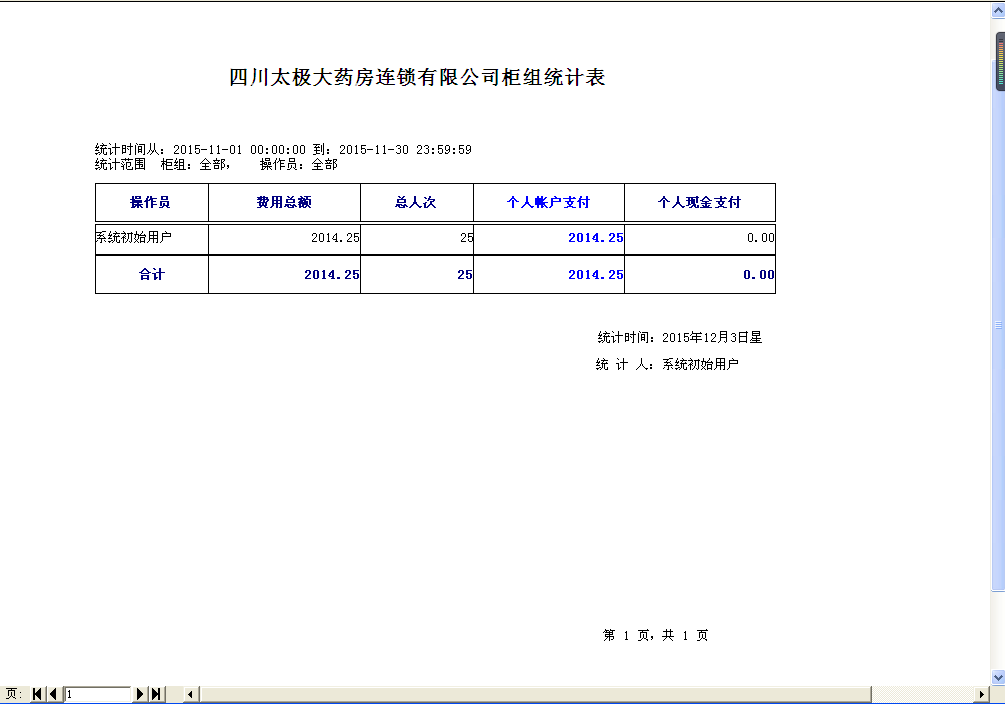
Task: Click the 个人帐户支付 column header
Action: coord(549,203)
